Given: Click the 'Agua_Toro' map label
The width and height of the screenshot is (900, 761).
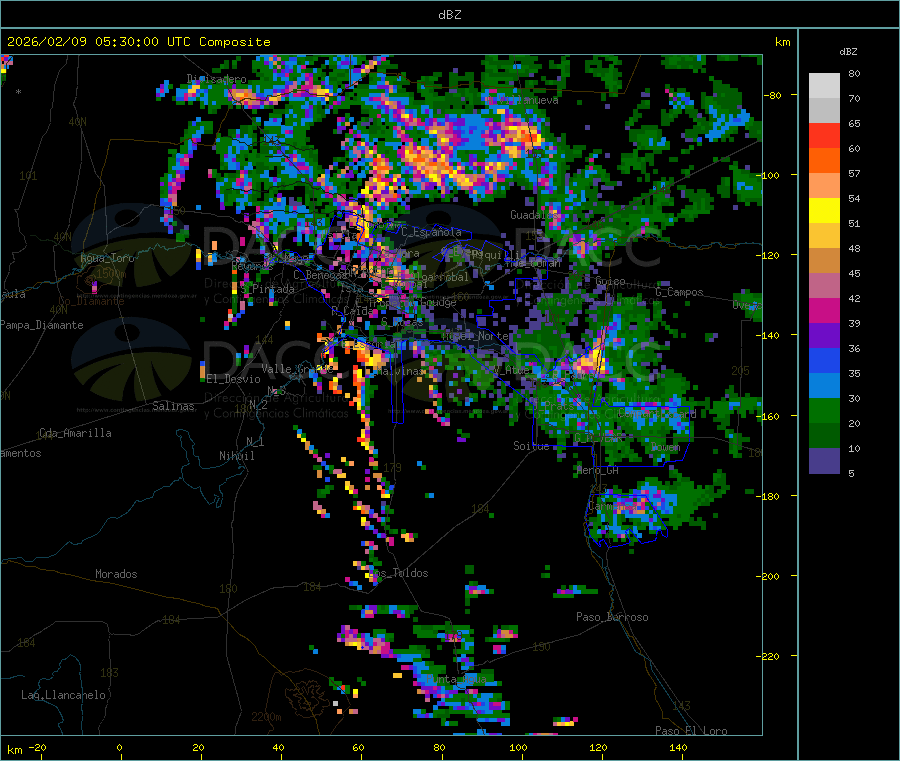Looking at the screenshot, I should pyautogui.click(x=107, y=258).
